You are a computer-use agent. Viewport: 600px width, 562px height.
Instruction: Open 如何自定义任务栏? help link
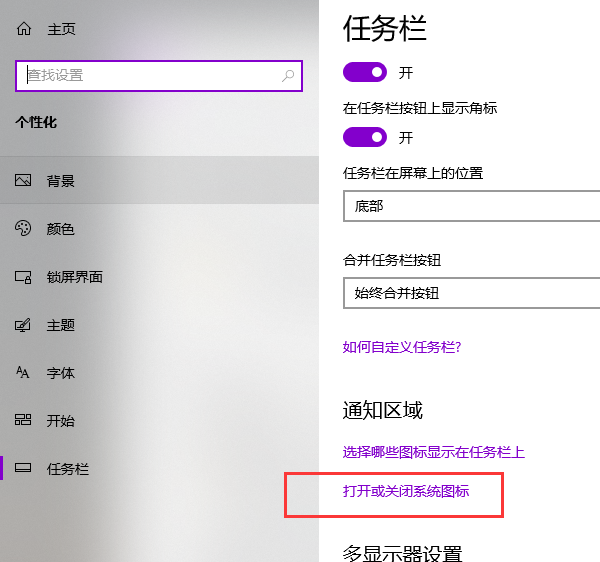coord(402,347)
